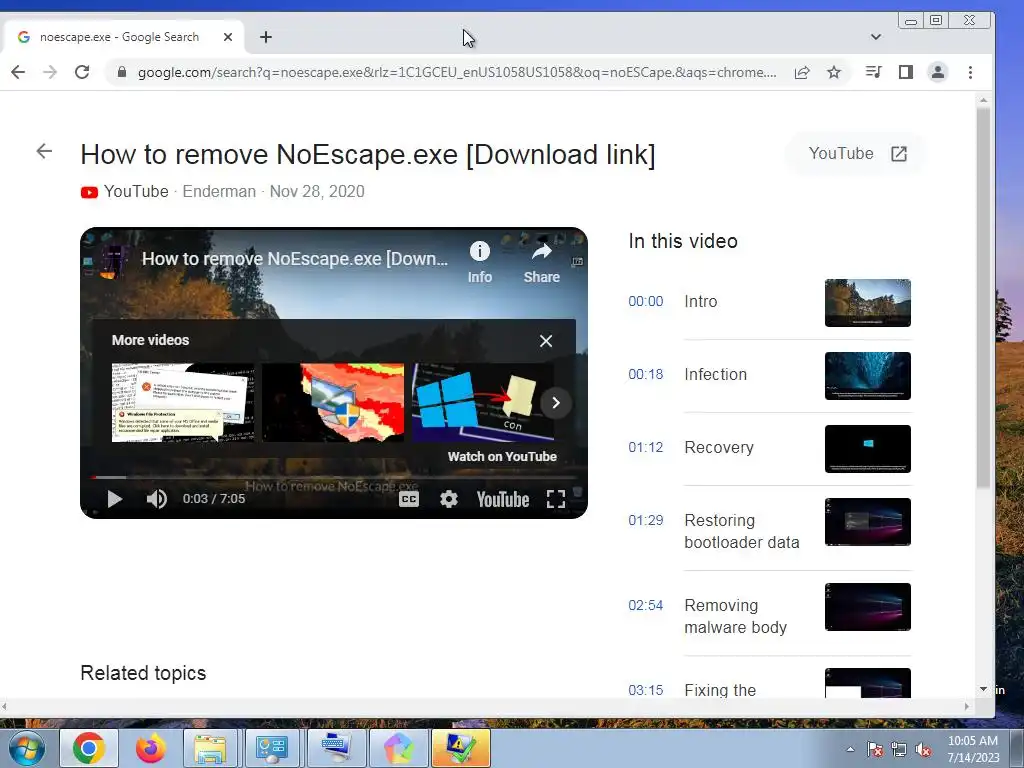Click the video Share arrow
The image size is (1024, 768).
click(x=541, y=263)
